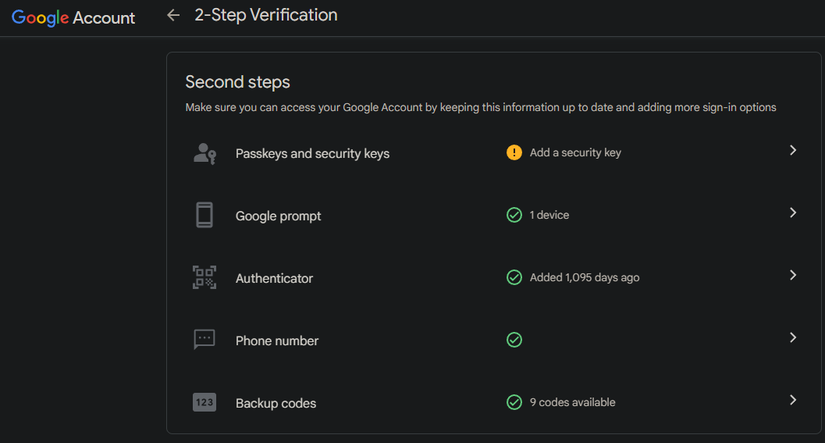Open Google prompt row chevron

click(x=793, y=213)
